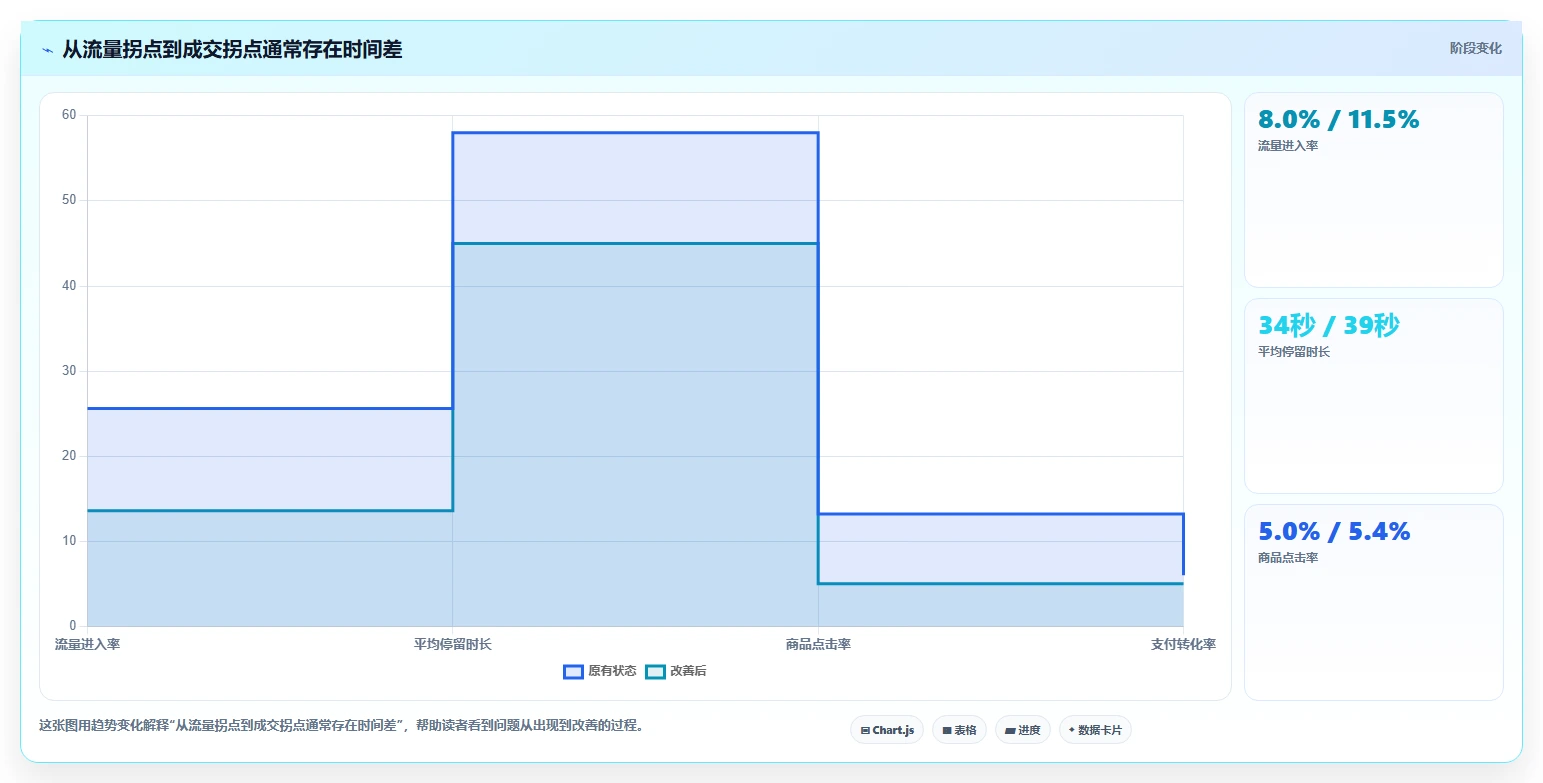Click the 表格 tag button

point(959,730)
